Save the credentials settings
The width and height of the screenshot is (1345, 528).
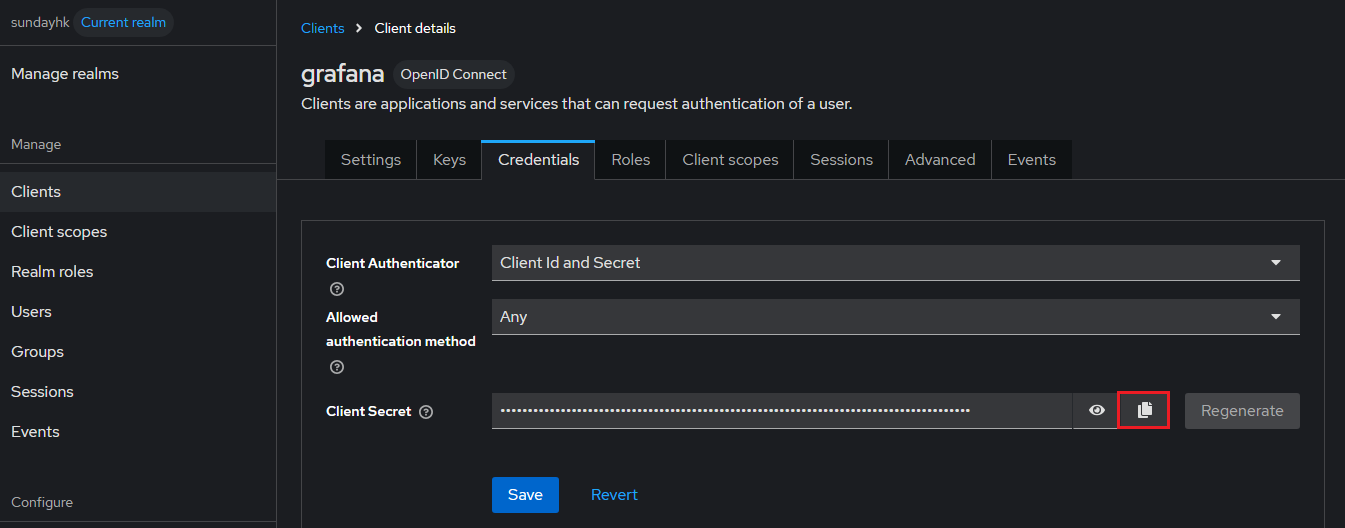point(525,494)
